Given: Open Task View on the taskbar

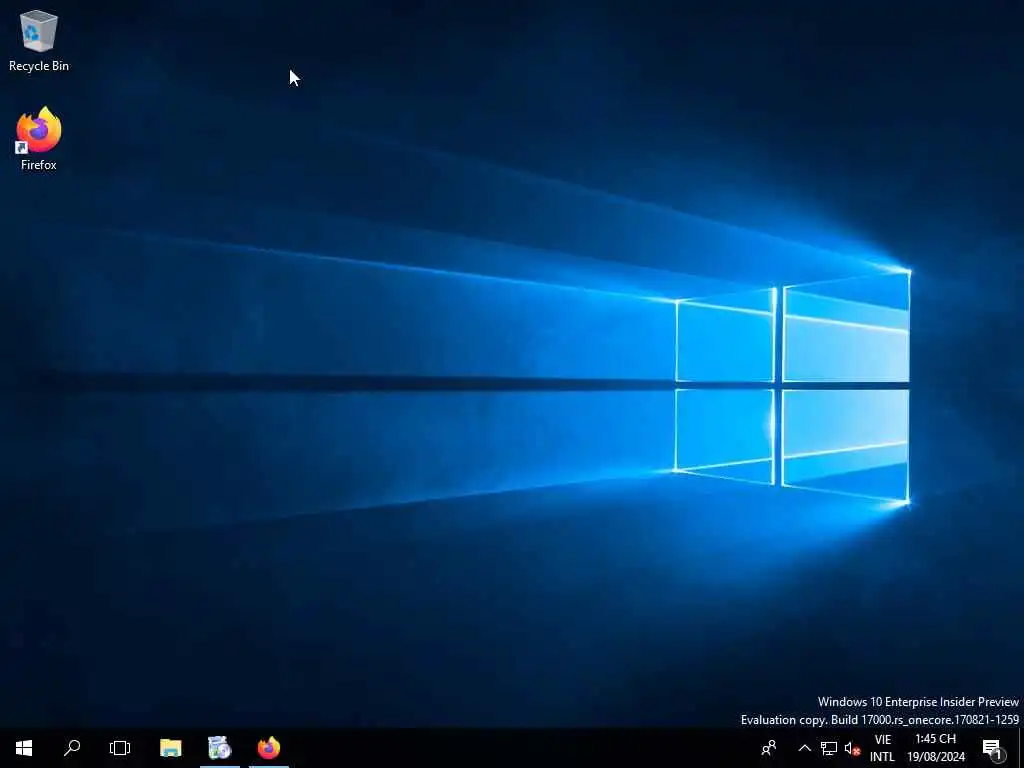Looking at the screenshot, I should (120, 748).
